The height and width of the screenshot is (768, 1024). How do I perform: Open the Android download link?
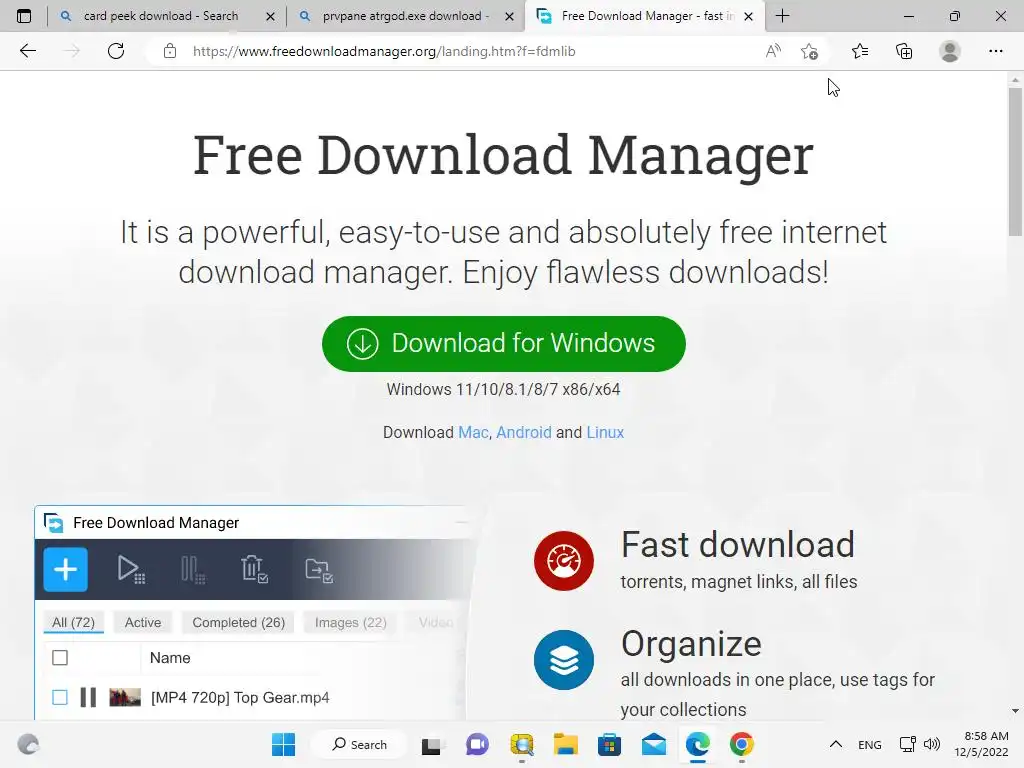(x=524, y=432)
